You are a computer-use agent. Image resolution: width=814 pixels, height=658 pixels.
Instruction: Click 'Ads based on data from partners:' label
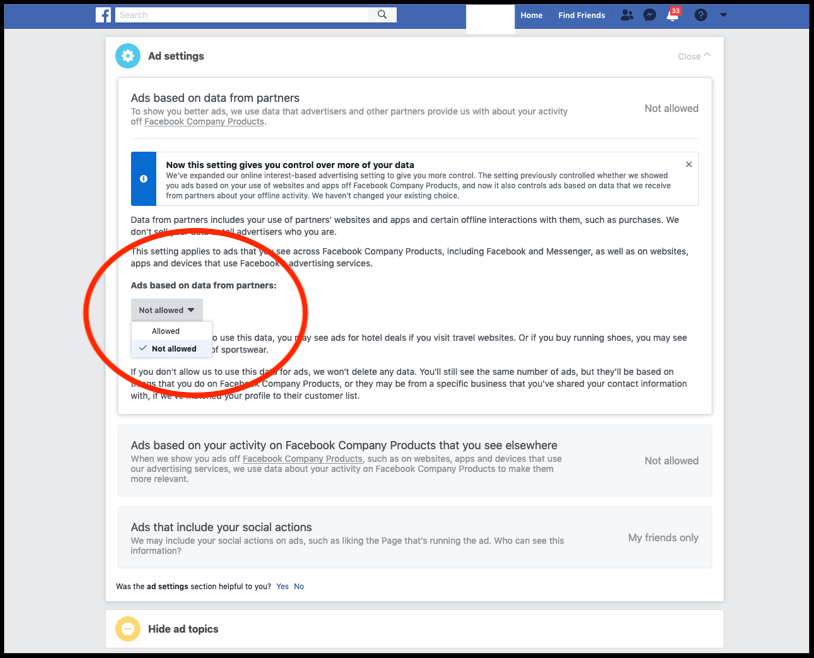[x=204, y=285]
